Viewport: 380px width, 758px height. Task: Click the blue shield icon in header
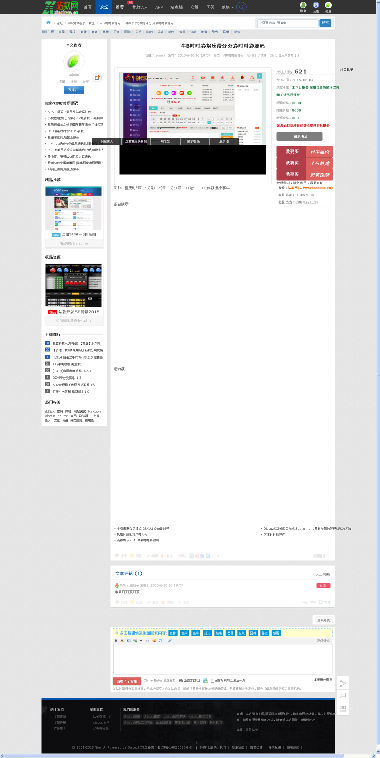pyautogui.click(x=316, y=5)
